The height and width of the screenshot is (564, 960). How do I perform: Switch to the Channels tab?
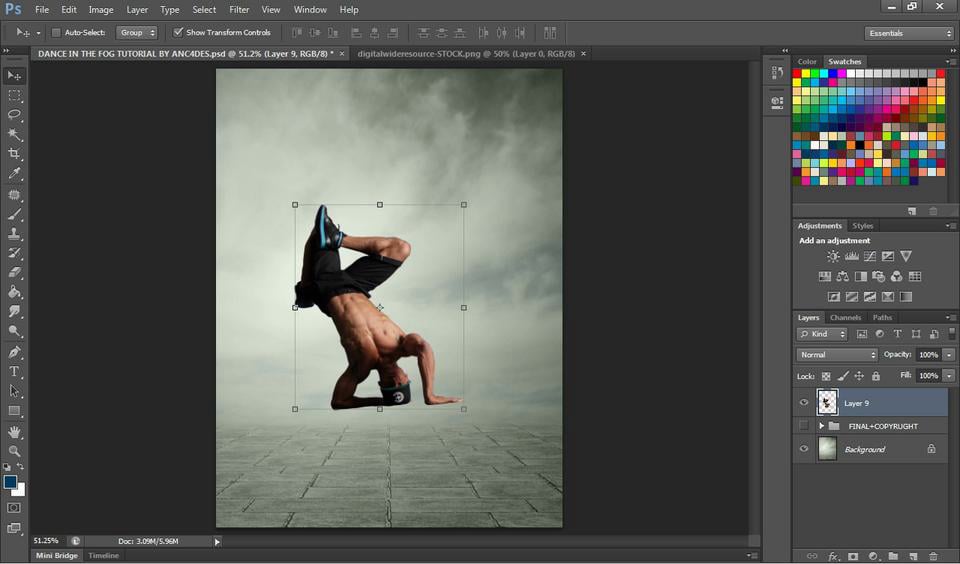click(x=845, y=317)
